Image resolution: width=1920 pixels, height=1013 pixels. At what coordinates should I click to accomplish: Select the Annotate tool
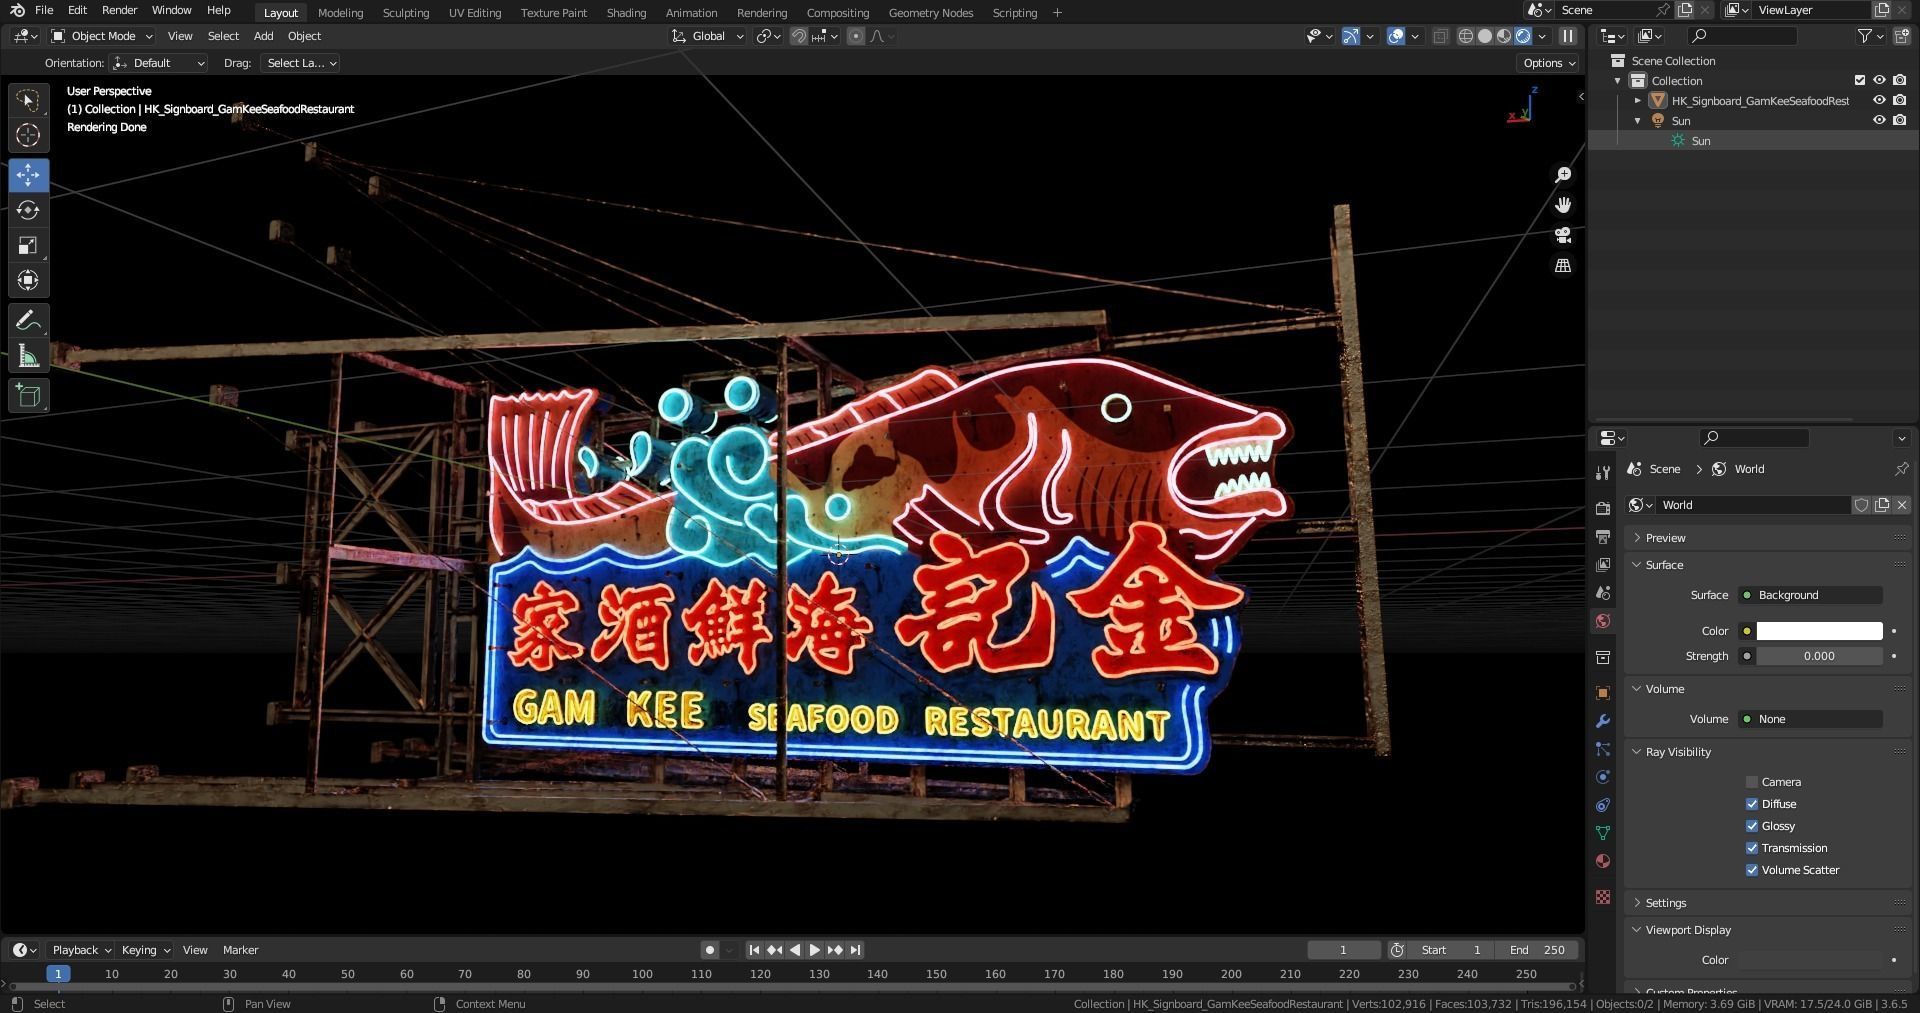tap(28, 320)
